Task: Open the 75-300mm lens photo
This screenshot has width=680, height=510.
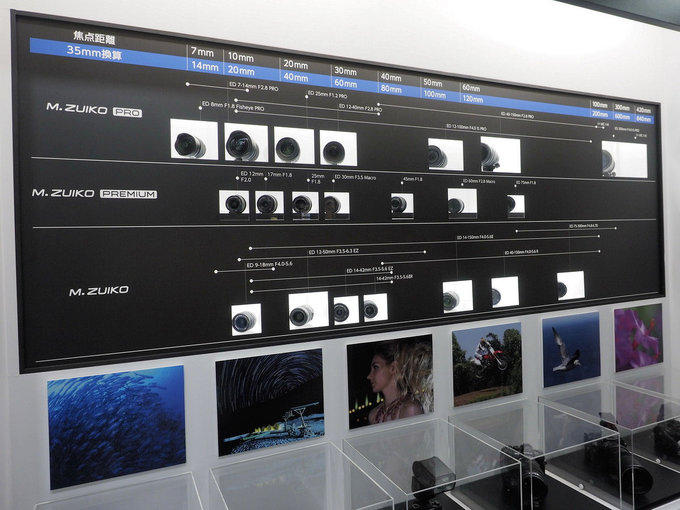Action: (571, 285)
